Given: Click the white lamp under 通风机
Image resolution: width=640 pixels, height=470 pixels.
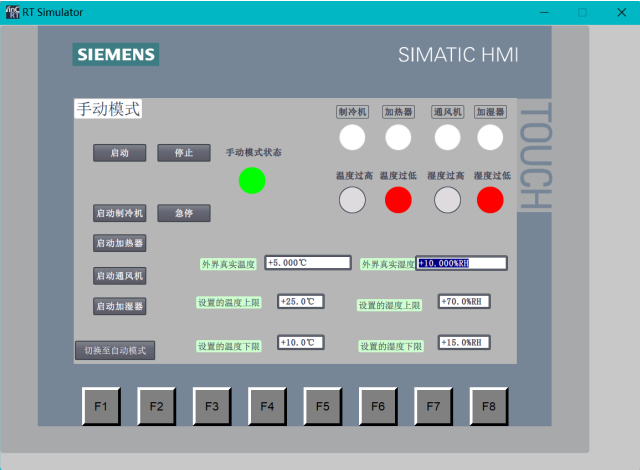Looking at the screenshot, I should [447, 137].
